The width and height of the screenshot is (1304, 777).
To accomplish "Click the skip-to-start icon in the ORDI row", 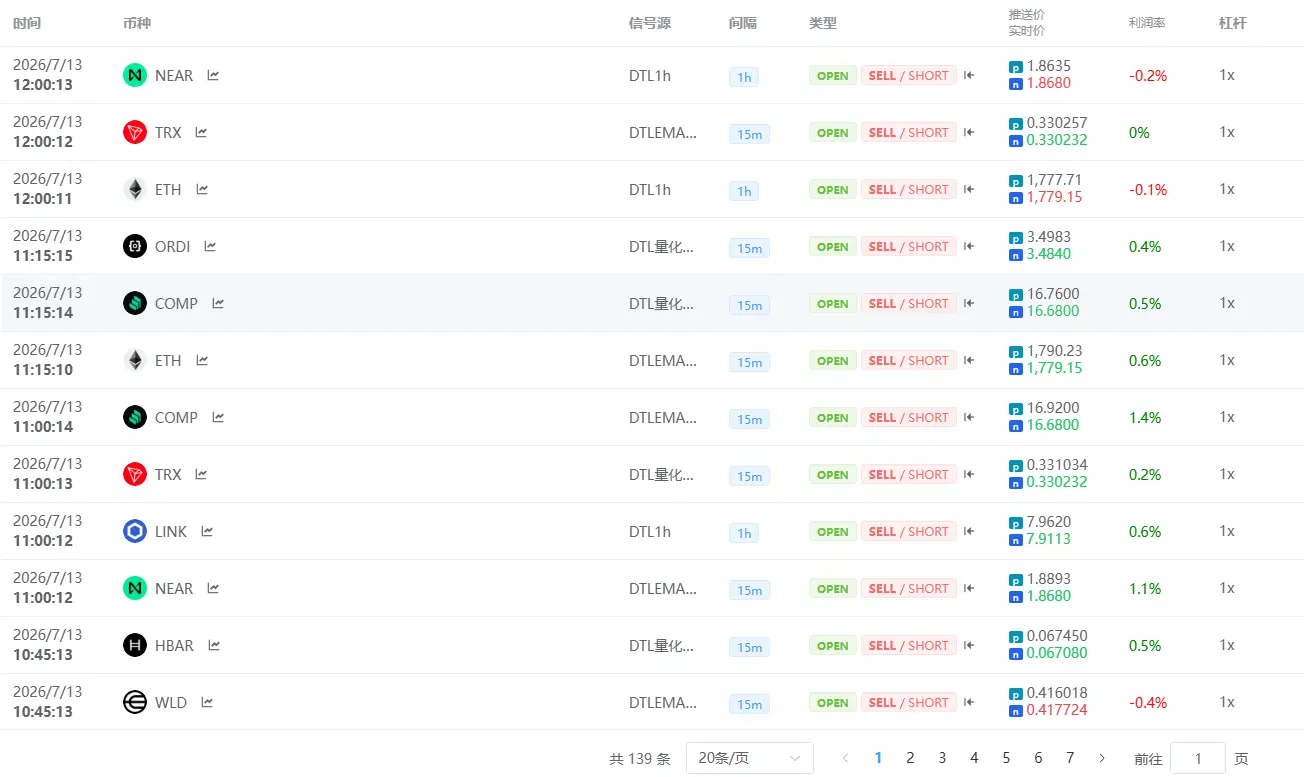I will 969,246.
